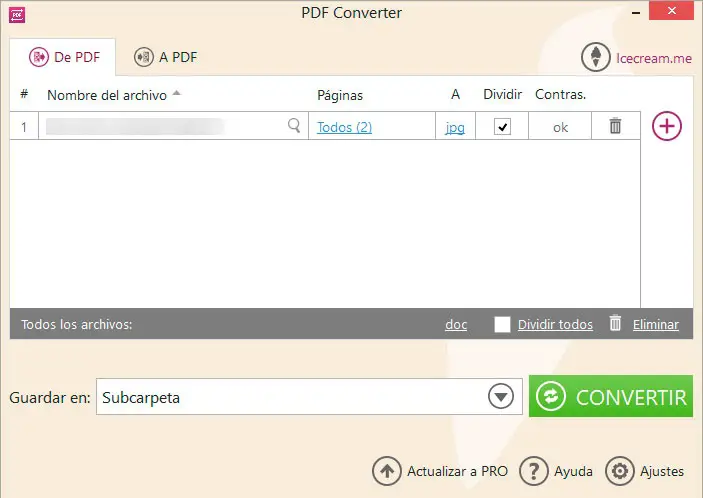
Task: Click the Dividir column header
Action: point(502,94)
